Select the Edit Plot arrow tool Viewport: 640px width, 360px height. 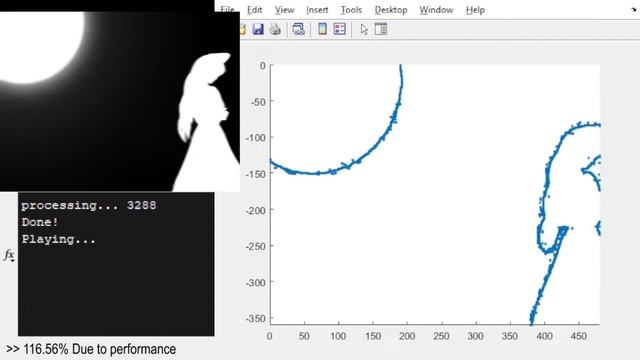pos(364,29)
